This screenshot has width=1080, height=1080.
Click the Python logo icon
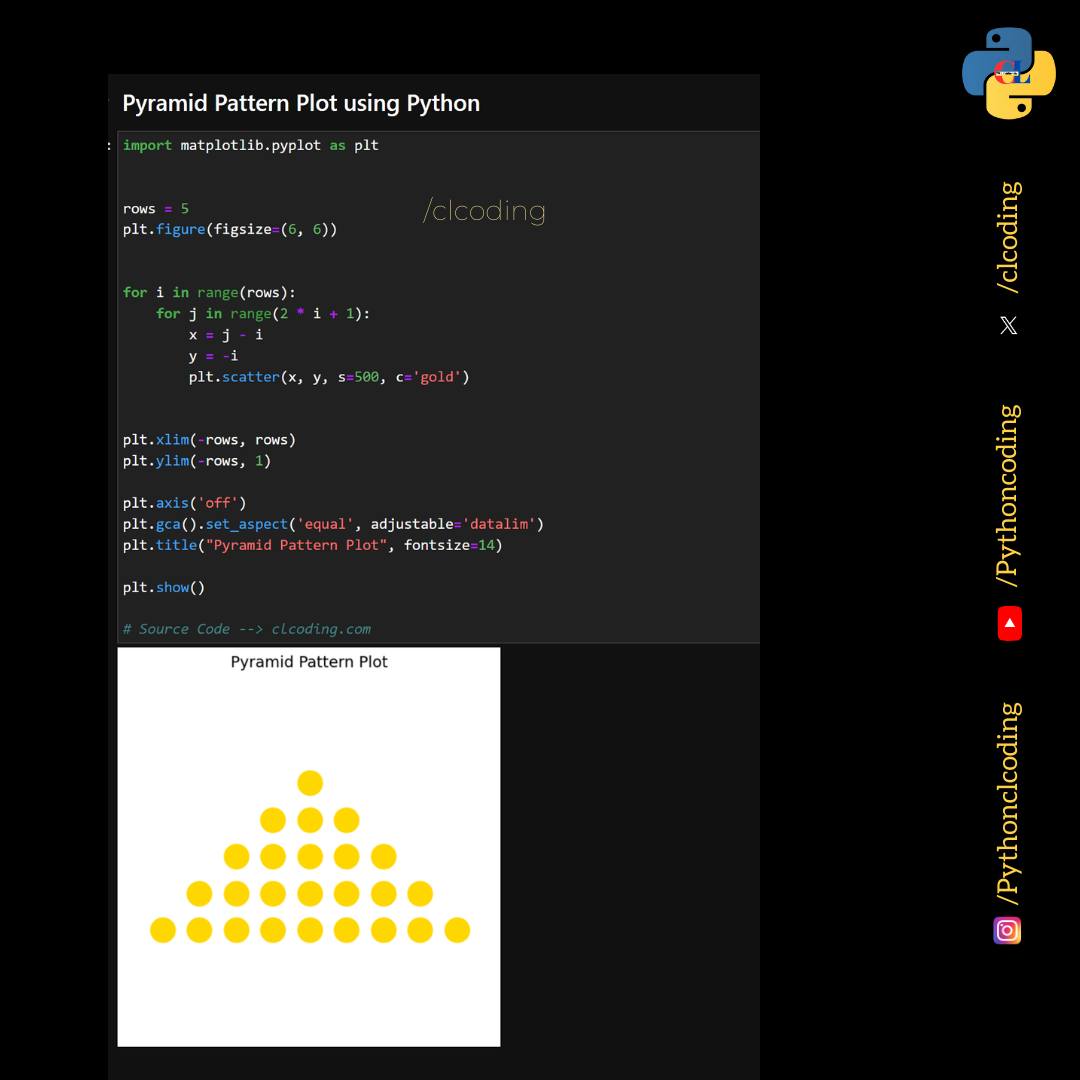(1008, 73)
